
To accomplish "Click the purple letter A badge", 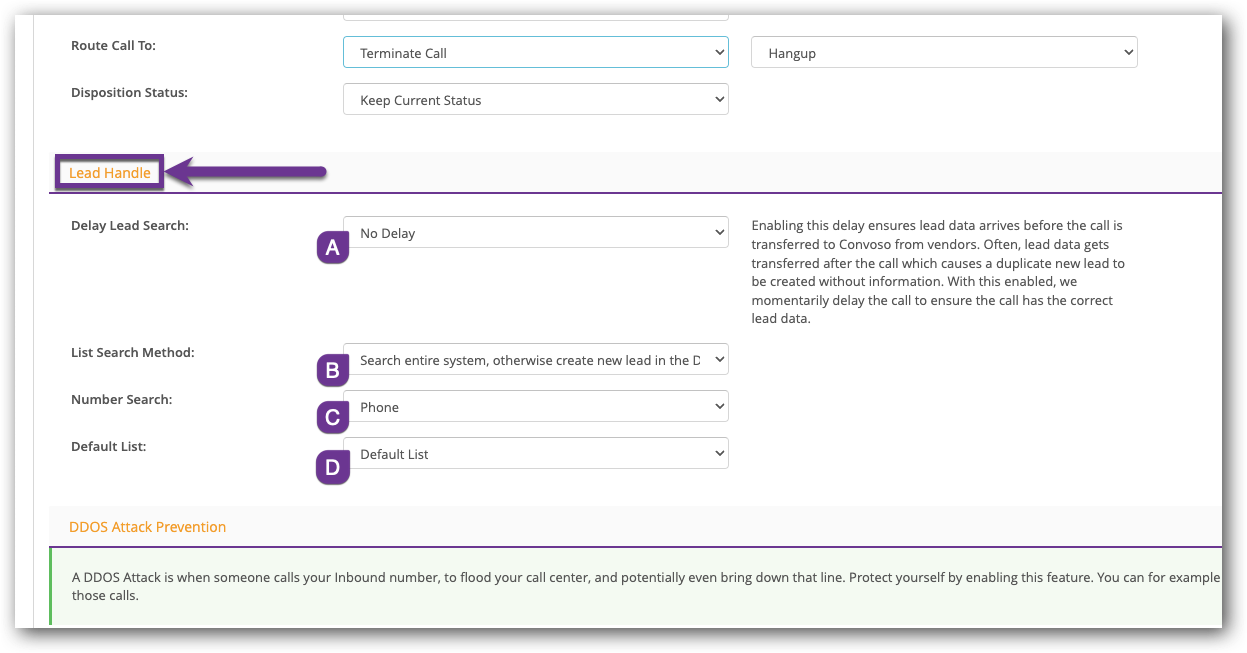I will (x=333, y=247).
